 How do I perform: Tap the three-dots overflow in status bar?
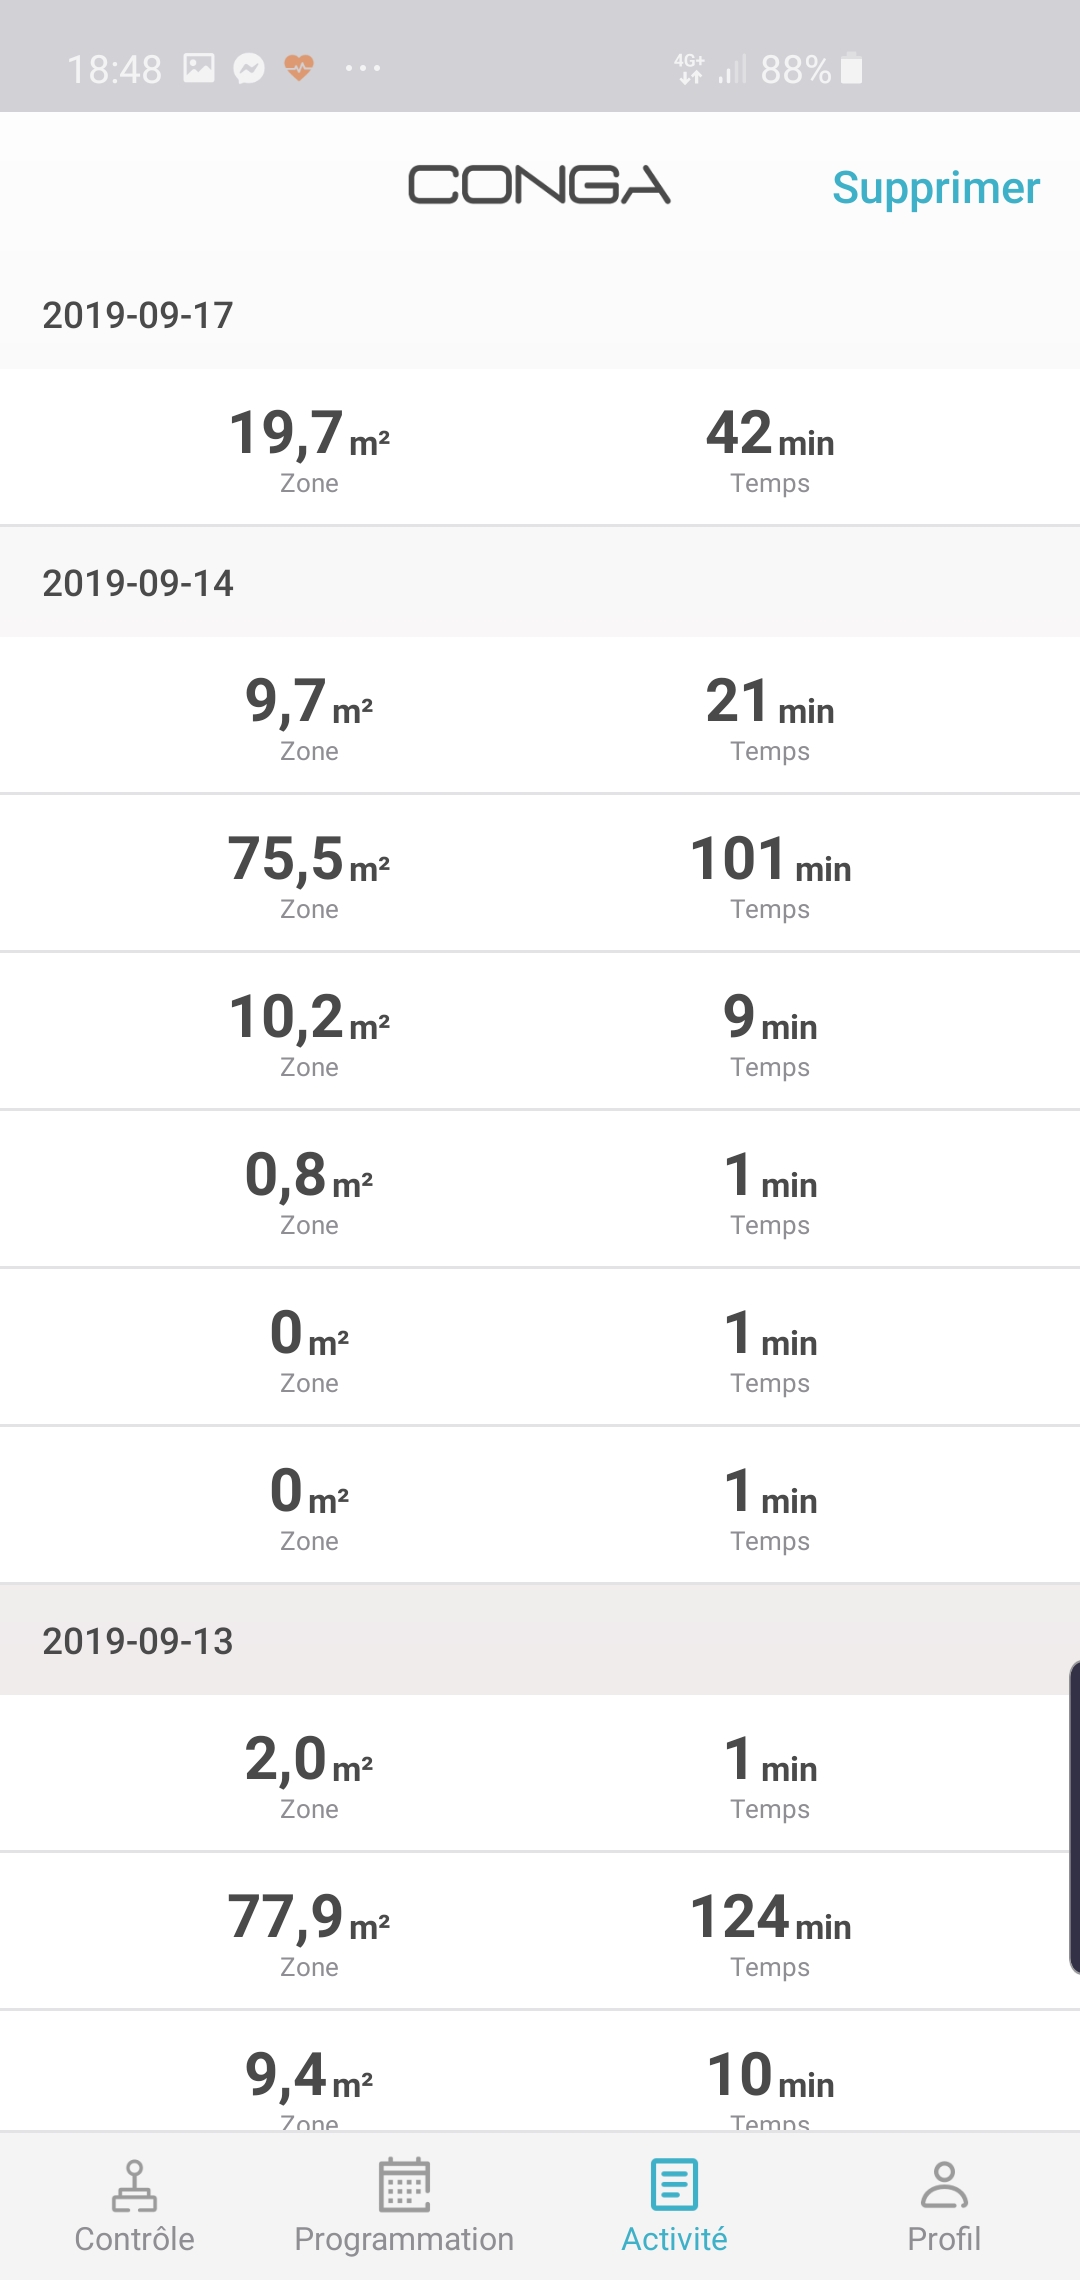coord(362,68)
